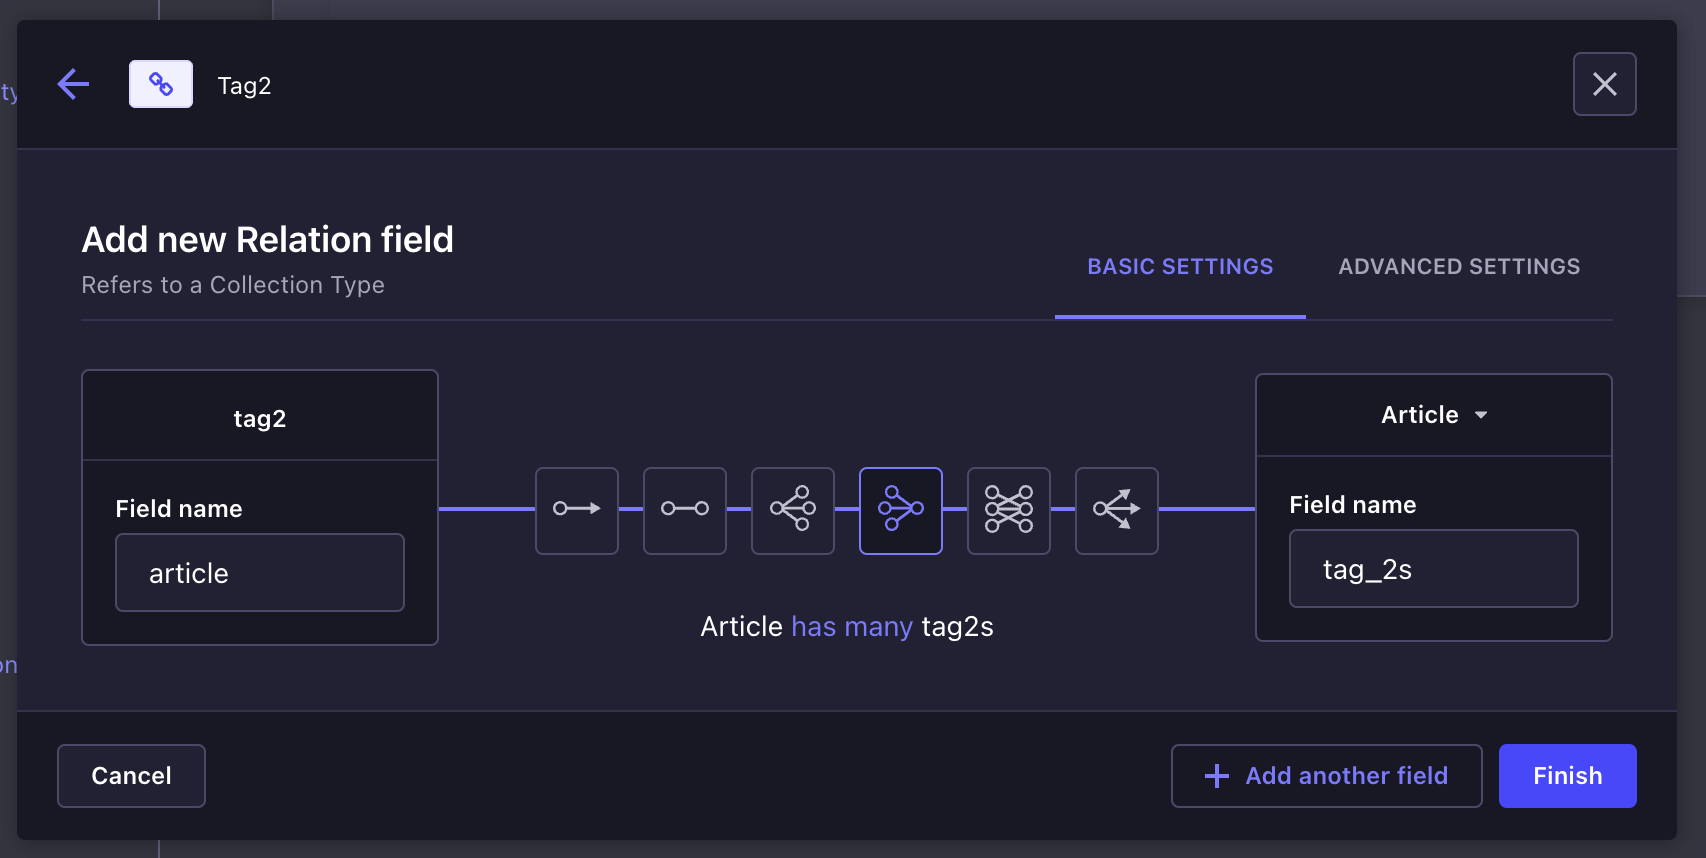Edit the Article field name input 'tag_2s'

click(x=1434, y=569)
